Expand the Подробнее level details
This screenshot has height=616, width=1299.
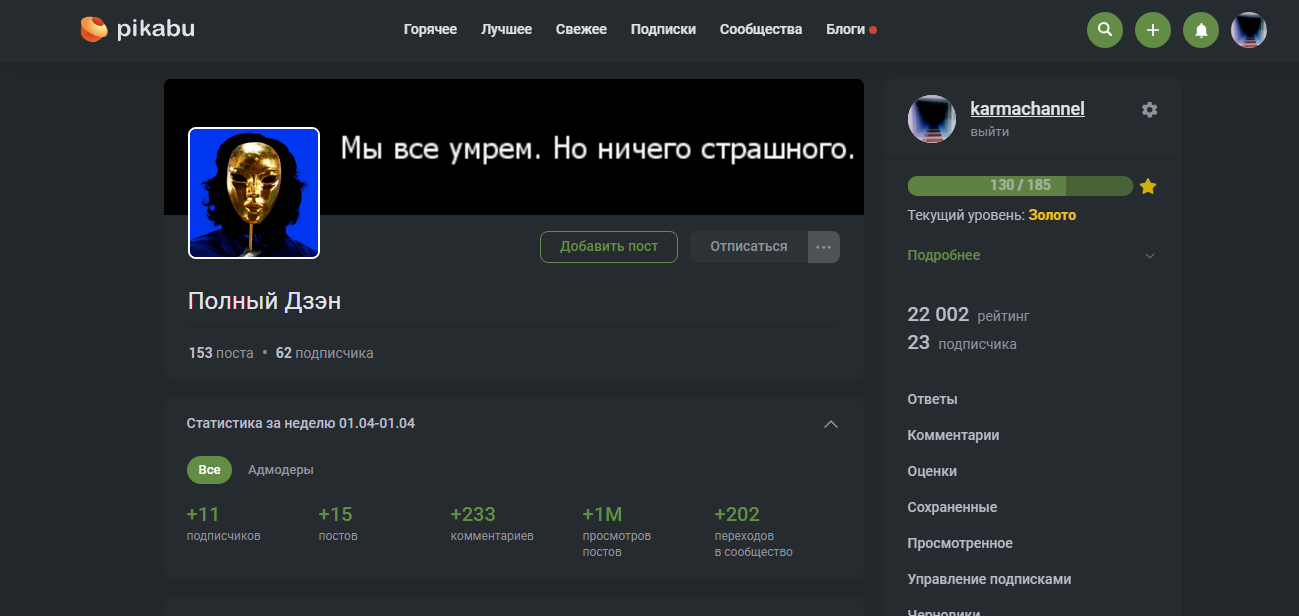(x=1031, y=255)
